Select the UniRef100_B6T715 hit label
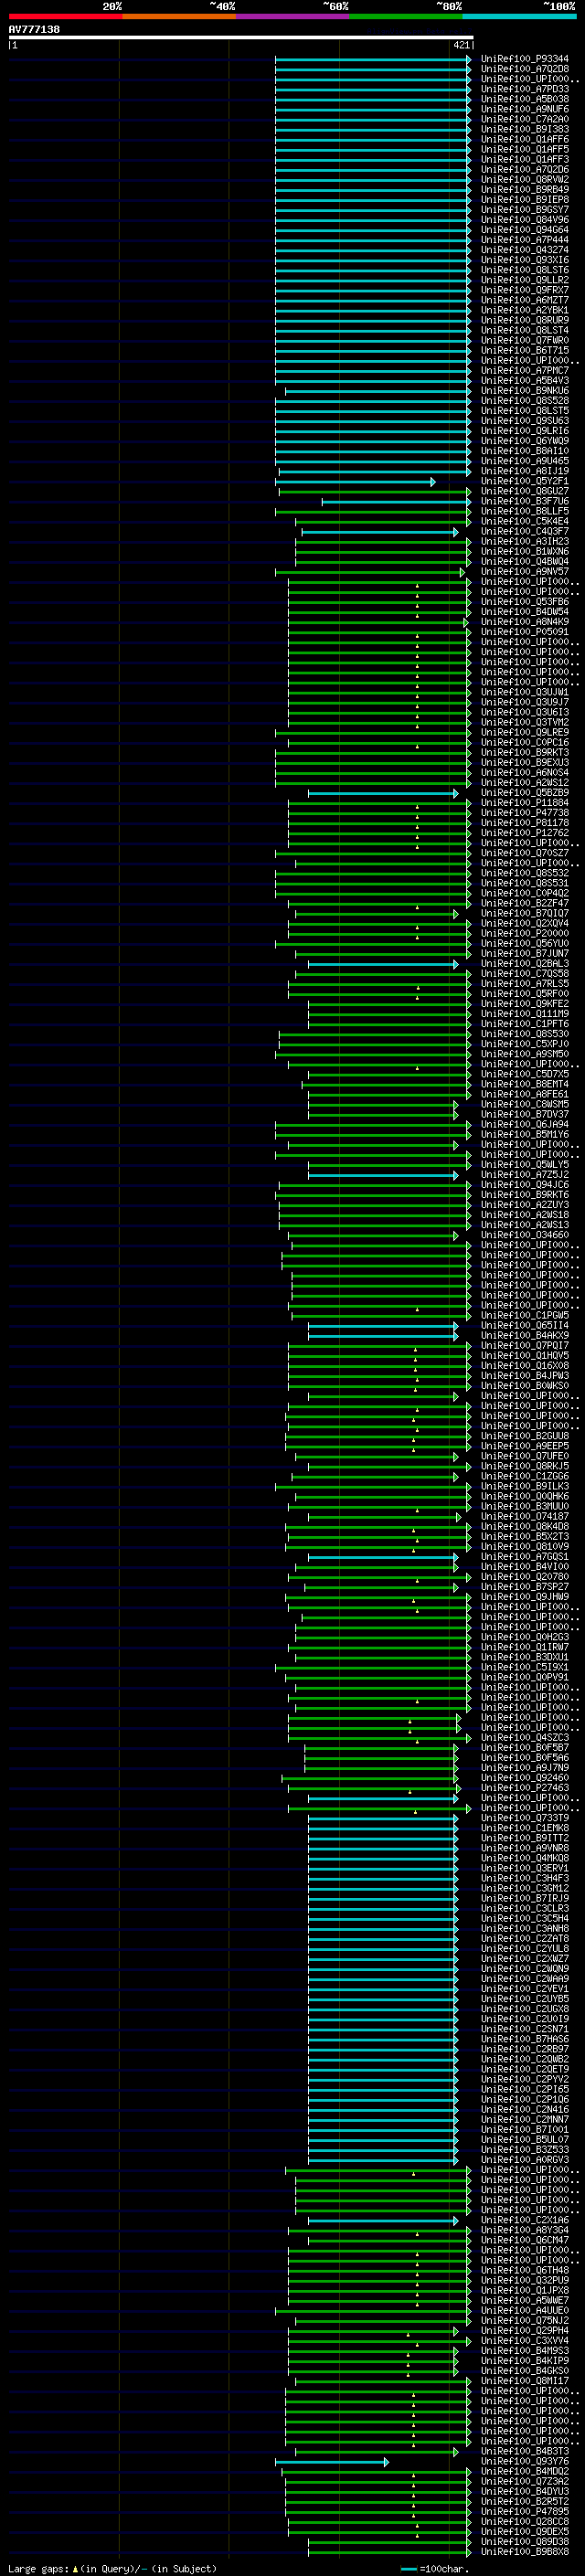Image resolution: width=585 pixels, height=2576 pixels. pos(524,350)
